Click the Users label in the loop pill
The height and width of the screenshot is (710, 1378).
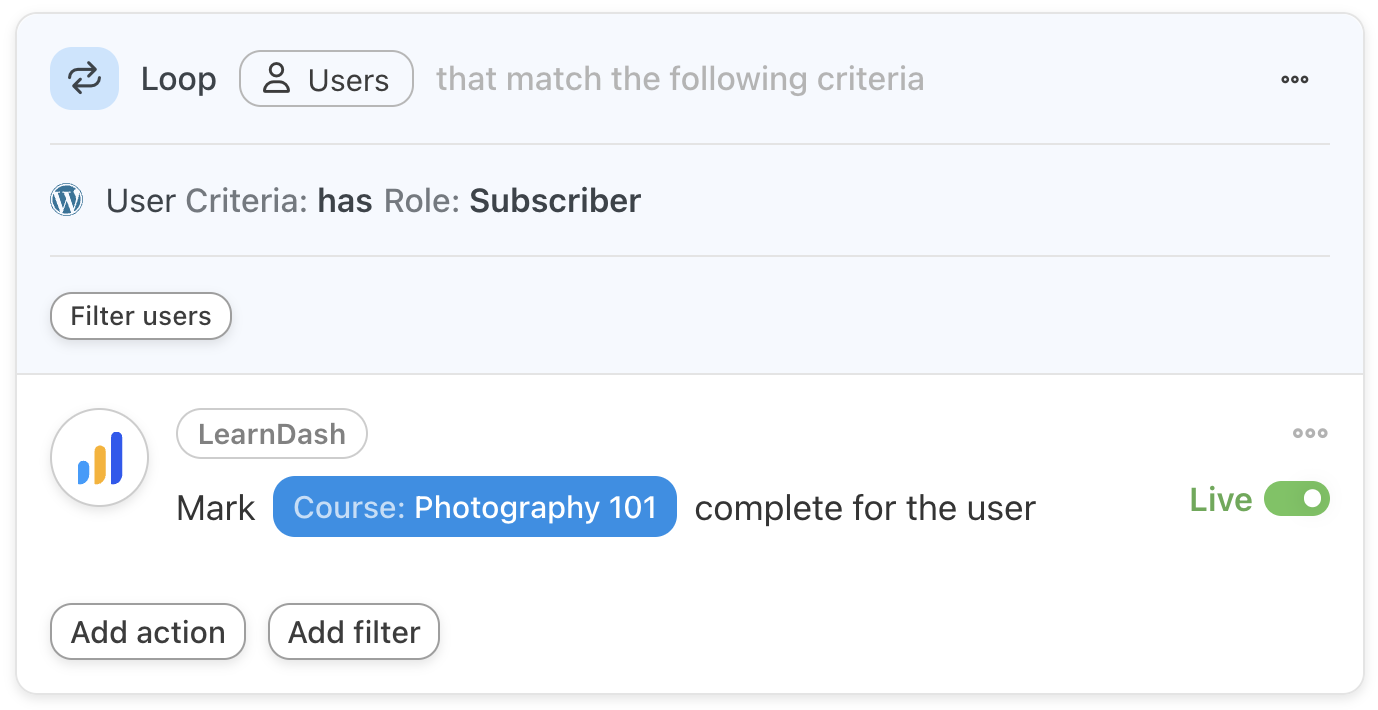tap(348, 80)
